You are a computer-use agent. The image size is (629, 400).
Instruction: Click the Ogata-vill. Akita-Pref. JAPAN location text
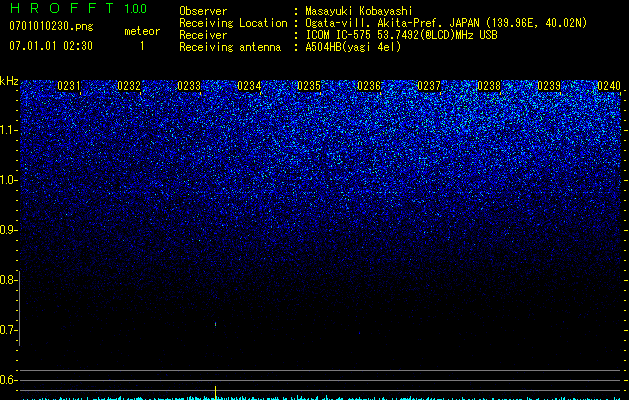tap(446, 23)
